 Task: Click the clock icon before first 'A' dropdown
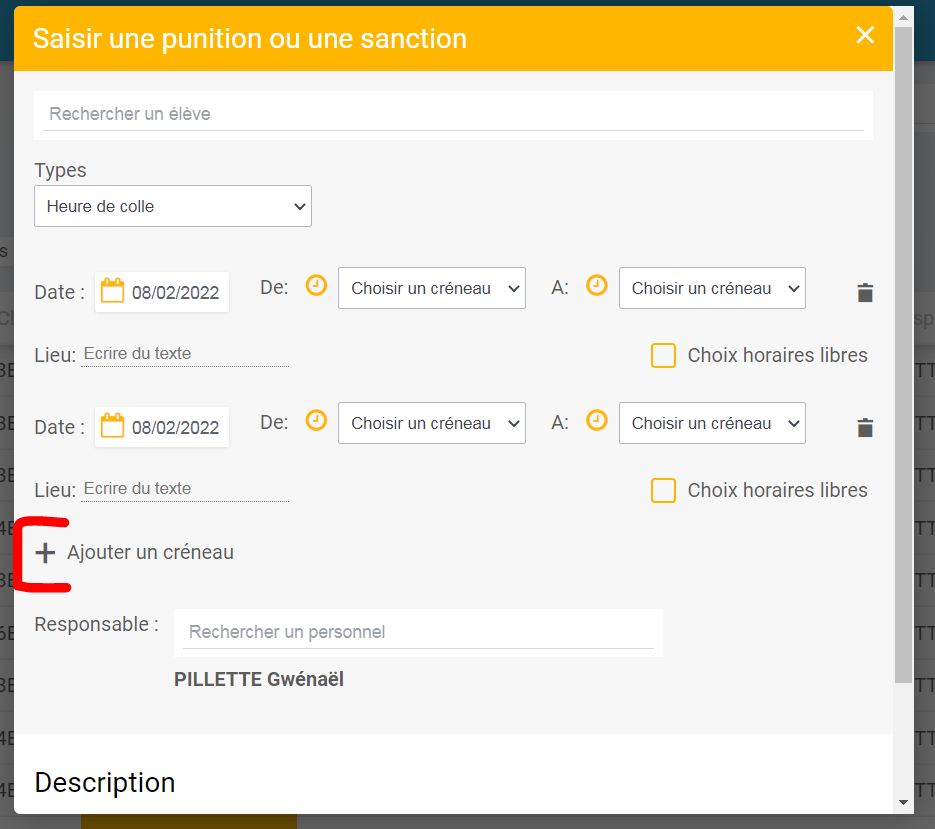point(596,286)
